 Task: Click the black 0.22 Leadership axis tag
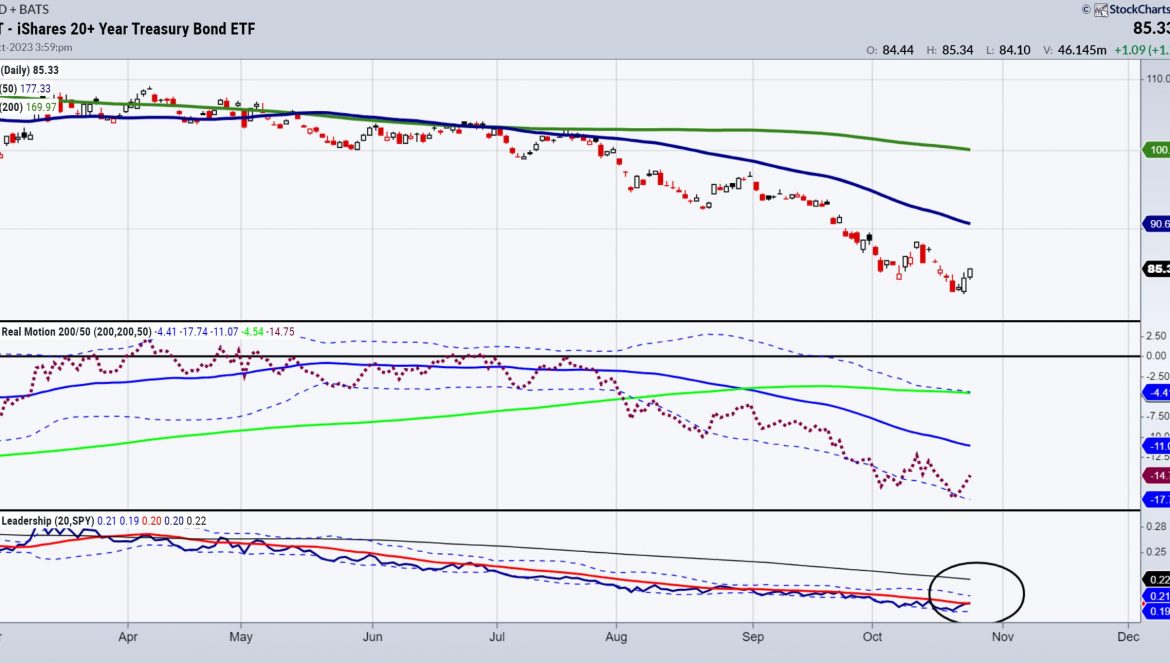click(1157, 579)
